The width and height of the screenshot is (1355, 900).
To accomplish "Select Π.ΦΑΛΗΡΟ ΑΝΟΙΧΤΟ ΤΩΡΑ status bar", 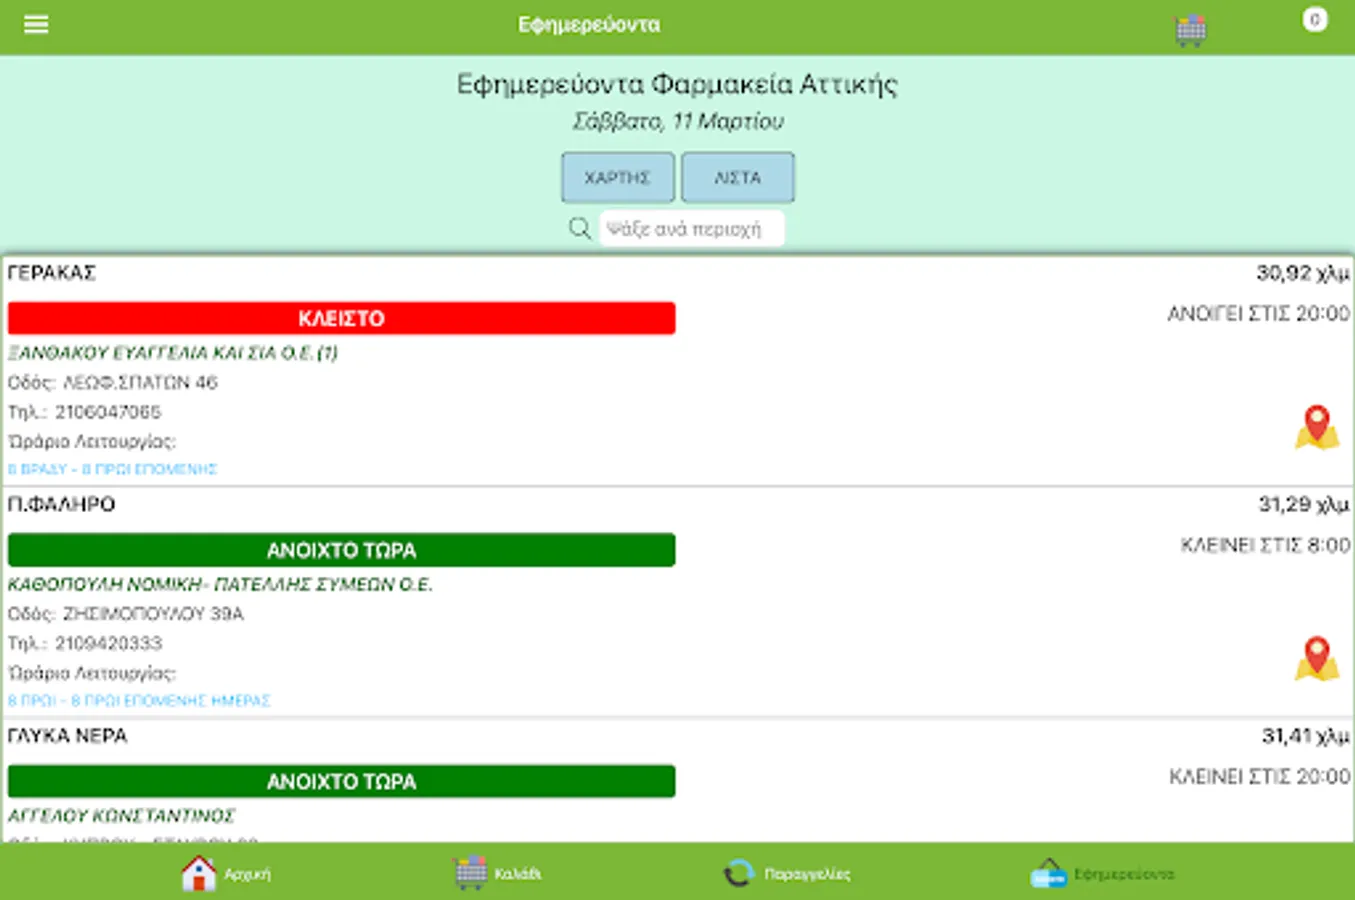I will click(x=342, y=550).
